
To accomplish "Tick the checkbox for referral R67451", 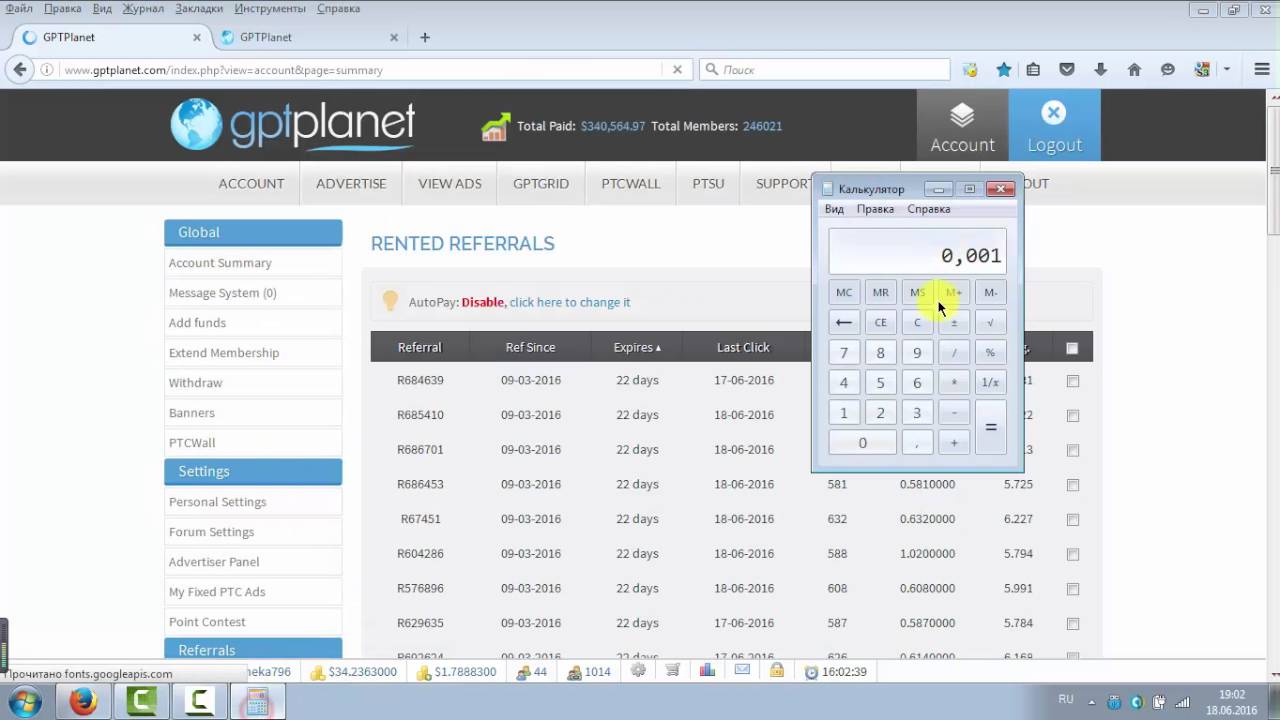I will point(1073,520).
